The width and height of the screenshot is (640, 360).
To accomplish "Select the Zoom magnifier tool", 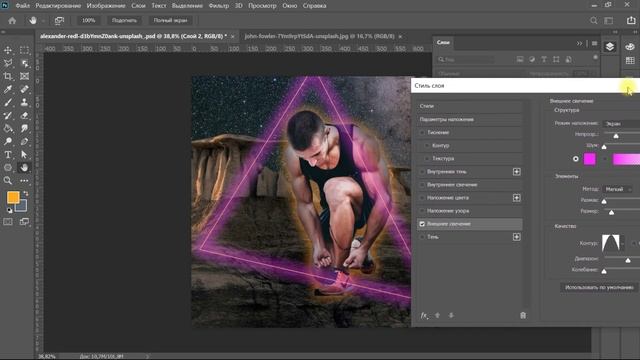I will coord(8,180).
